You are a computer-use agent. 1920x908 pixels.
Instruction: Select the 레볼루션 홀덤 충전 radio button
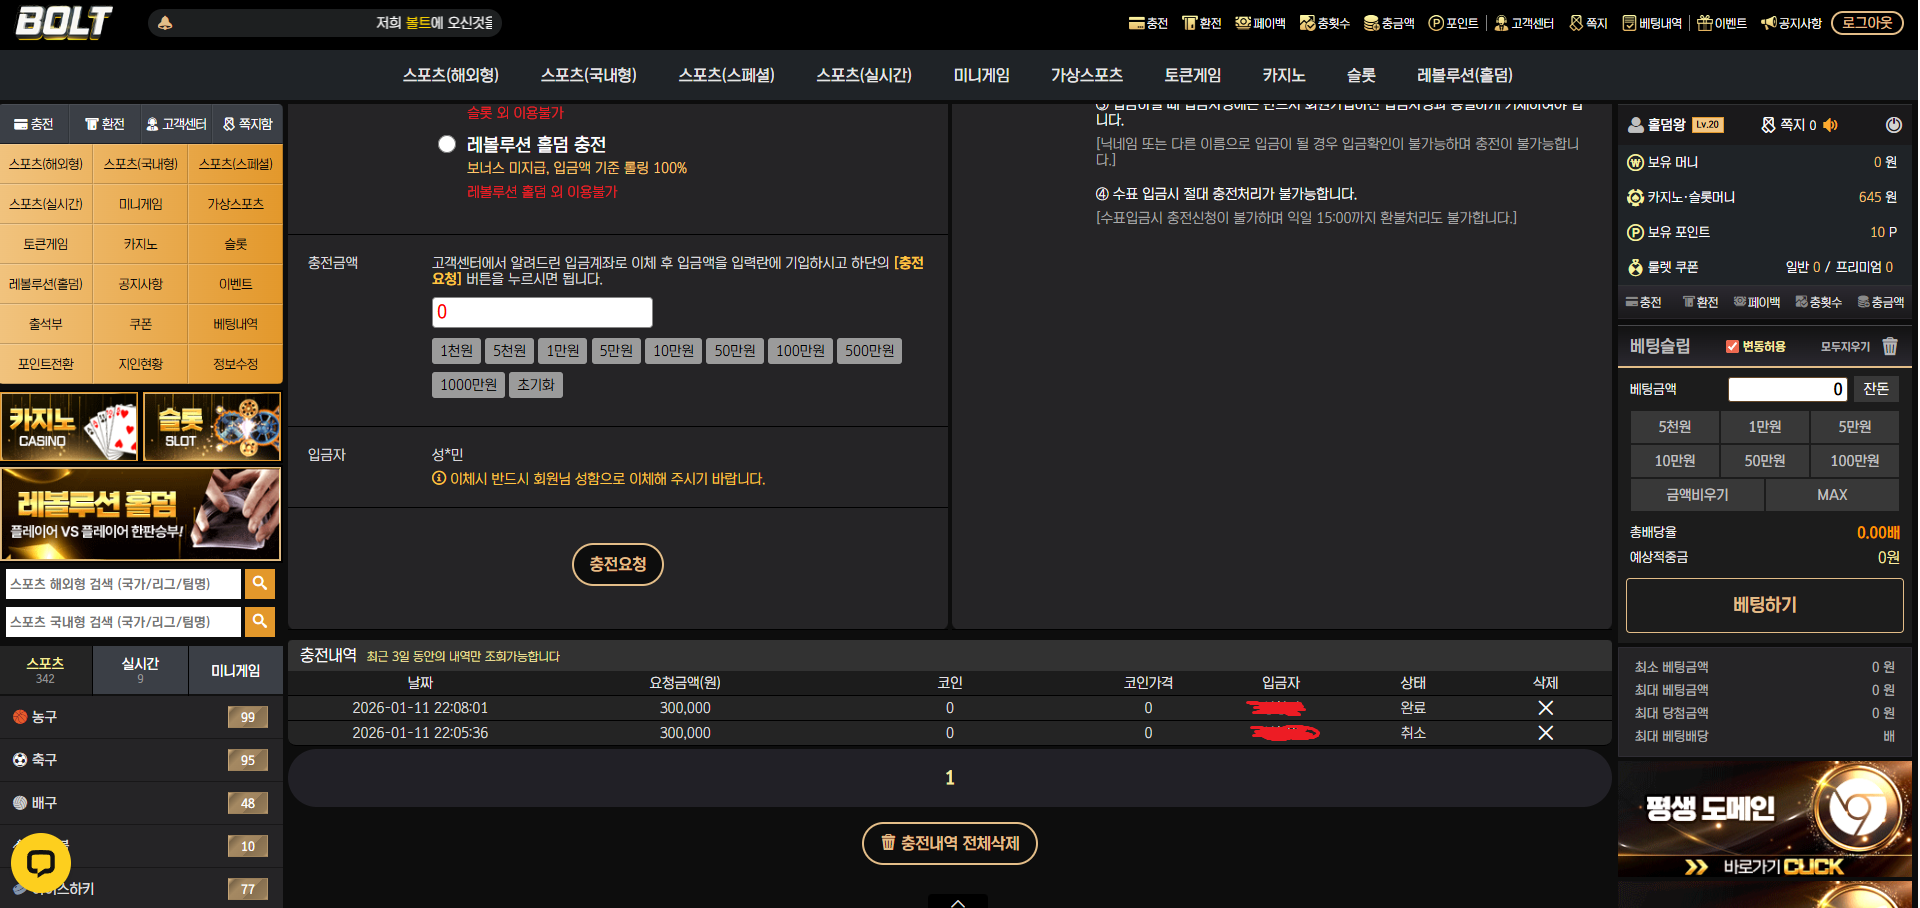pos(447,145)
